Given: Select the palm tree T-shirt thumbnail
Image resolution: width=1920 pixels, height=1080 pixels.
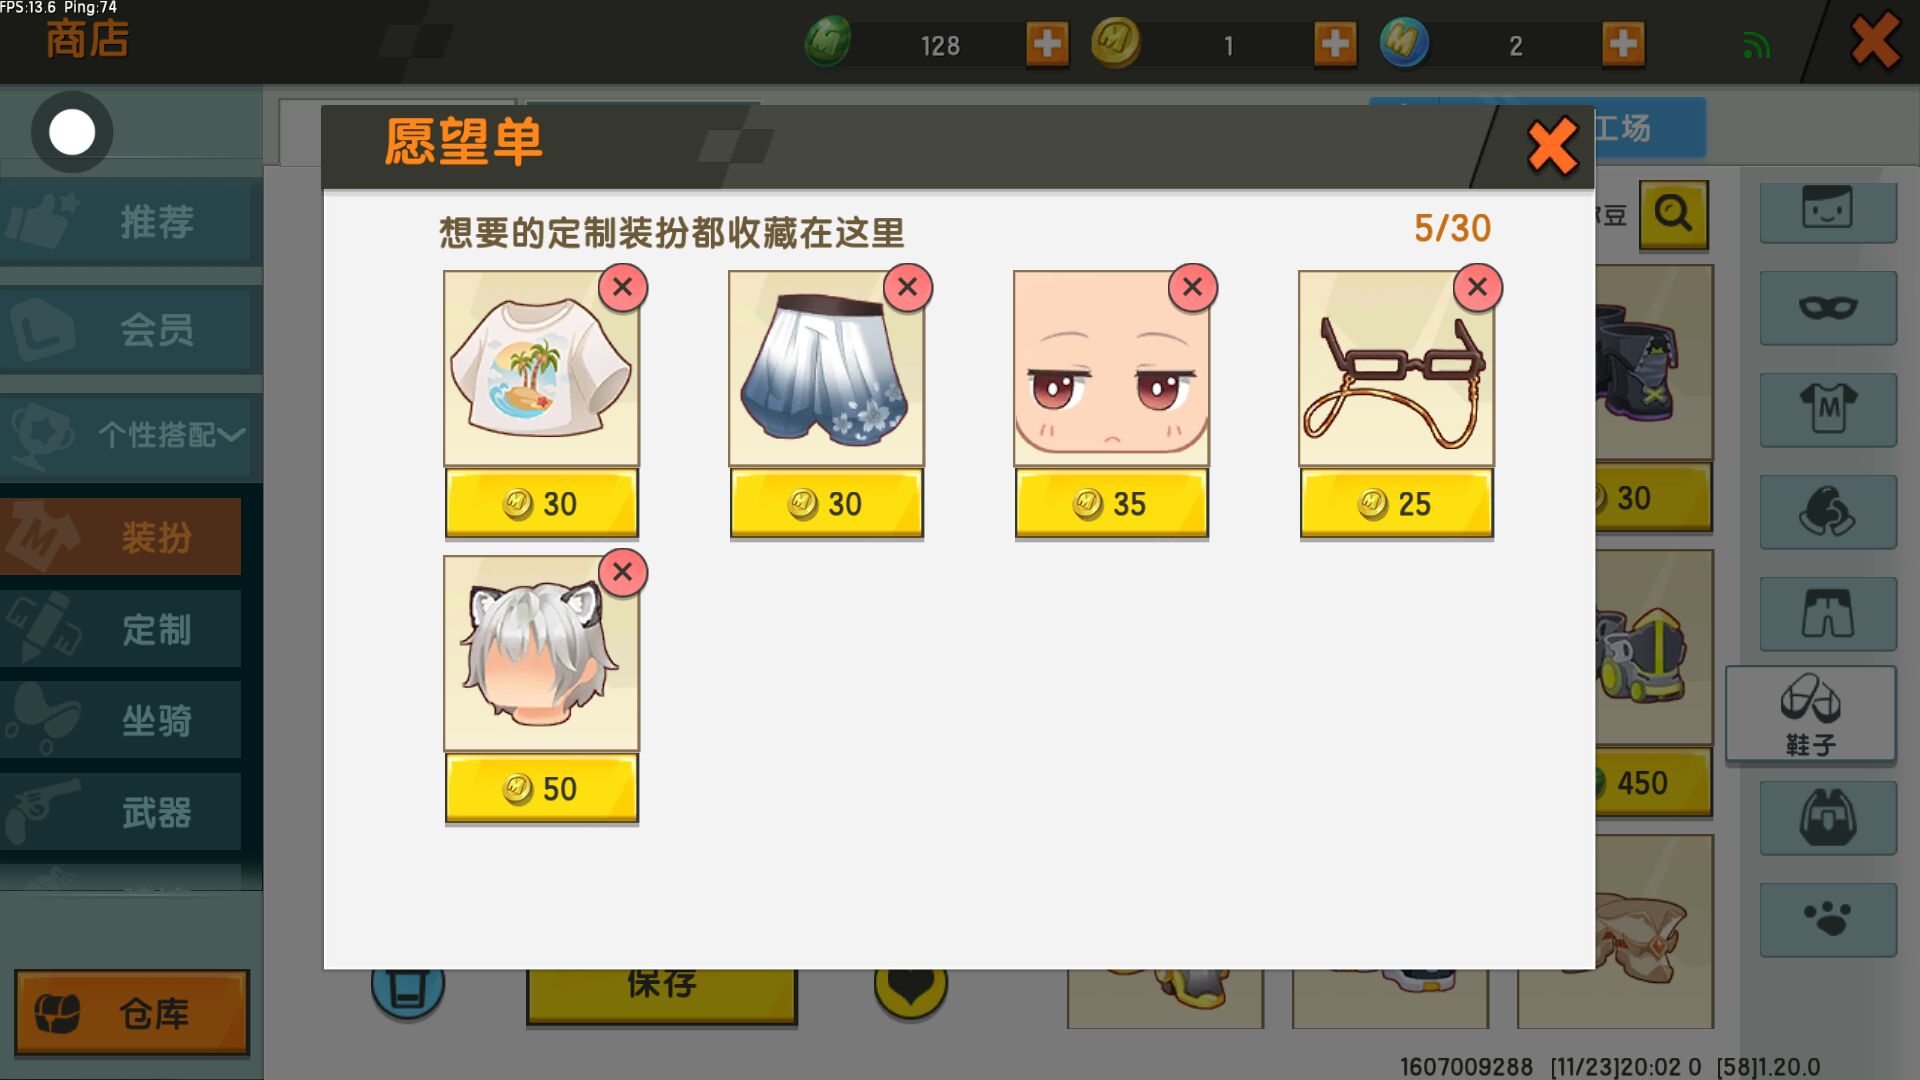Looking at the screenshot, I should pos(541,368).
